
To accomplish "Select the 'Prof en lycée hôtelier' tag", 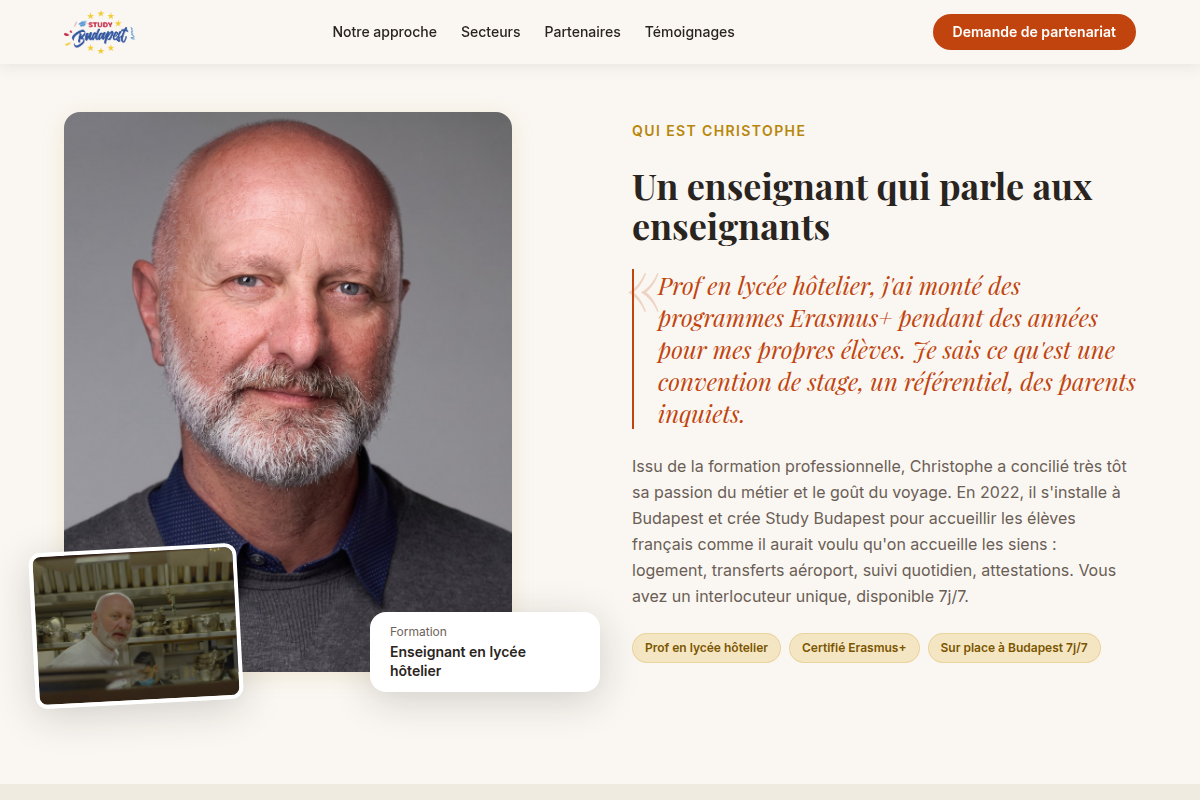I will point(706,648).
